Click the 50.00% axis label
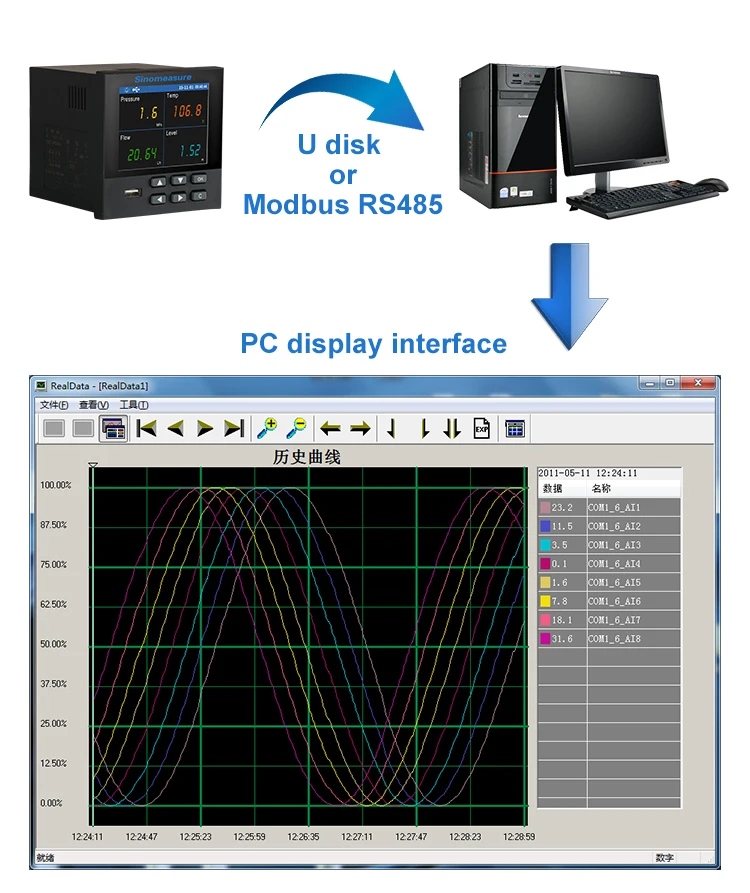 click(54, 644)
